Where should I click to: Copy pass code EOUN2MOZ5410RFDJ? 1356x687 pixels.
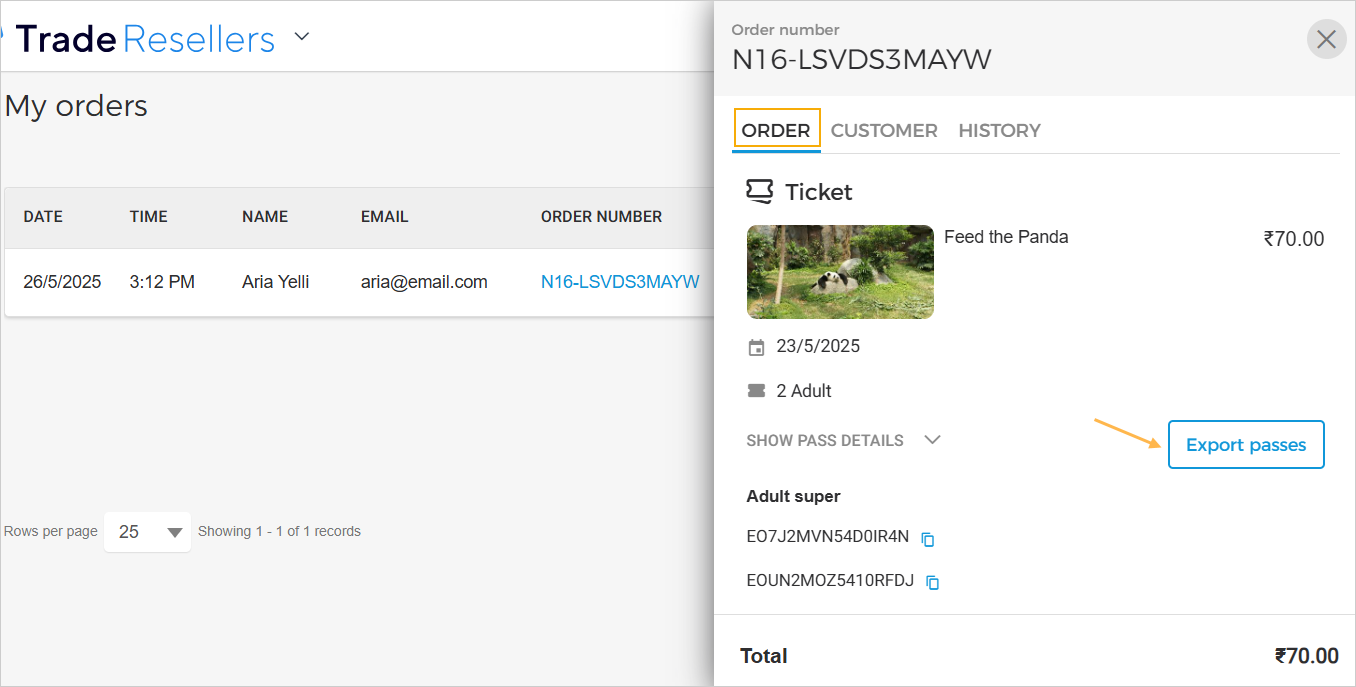[933, 582]
